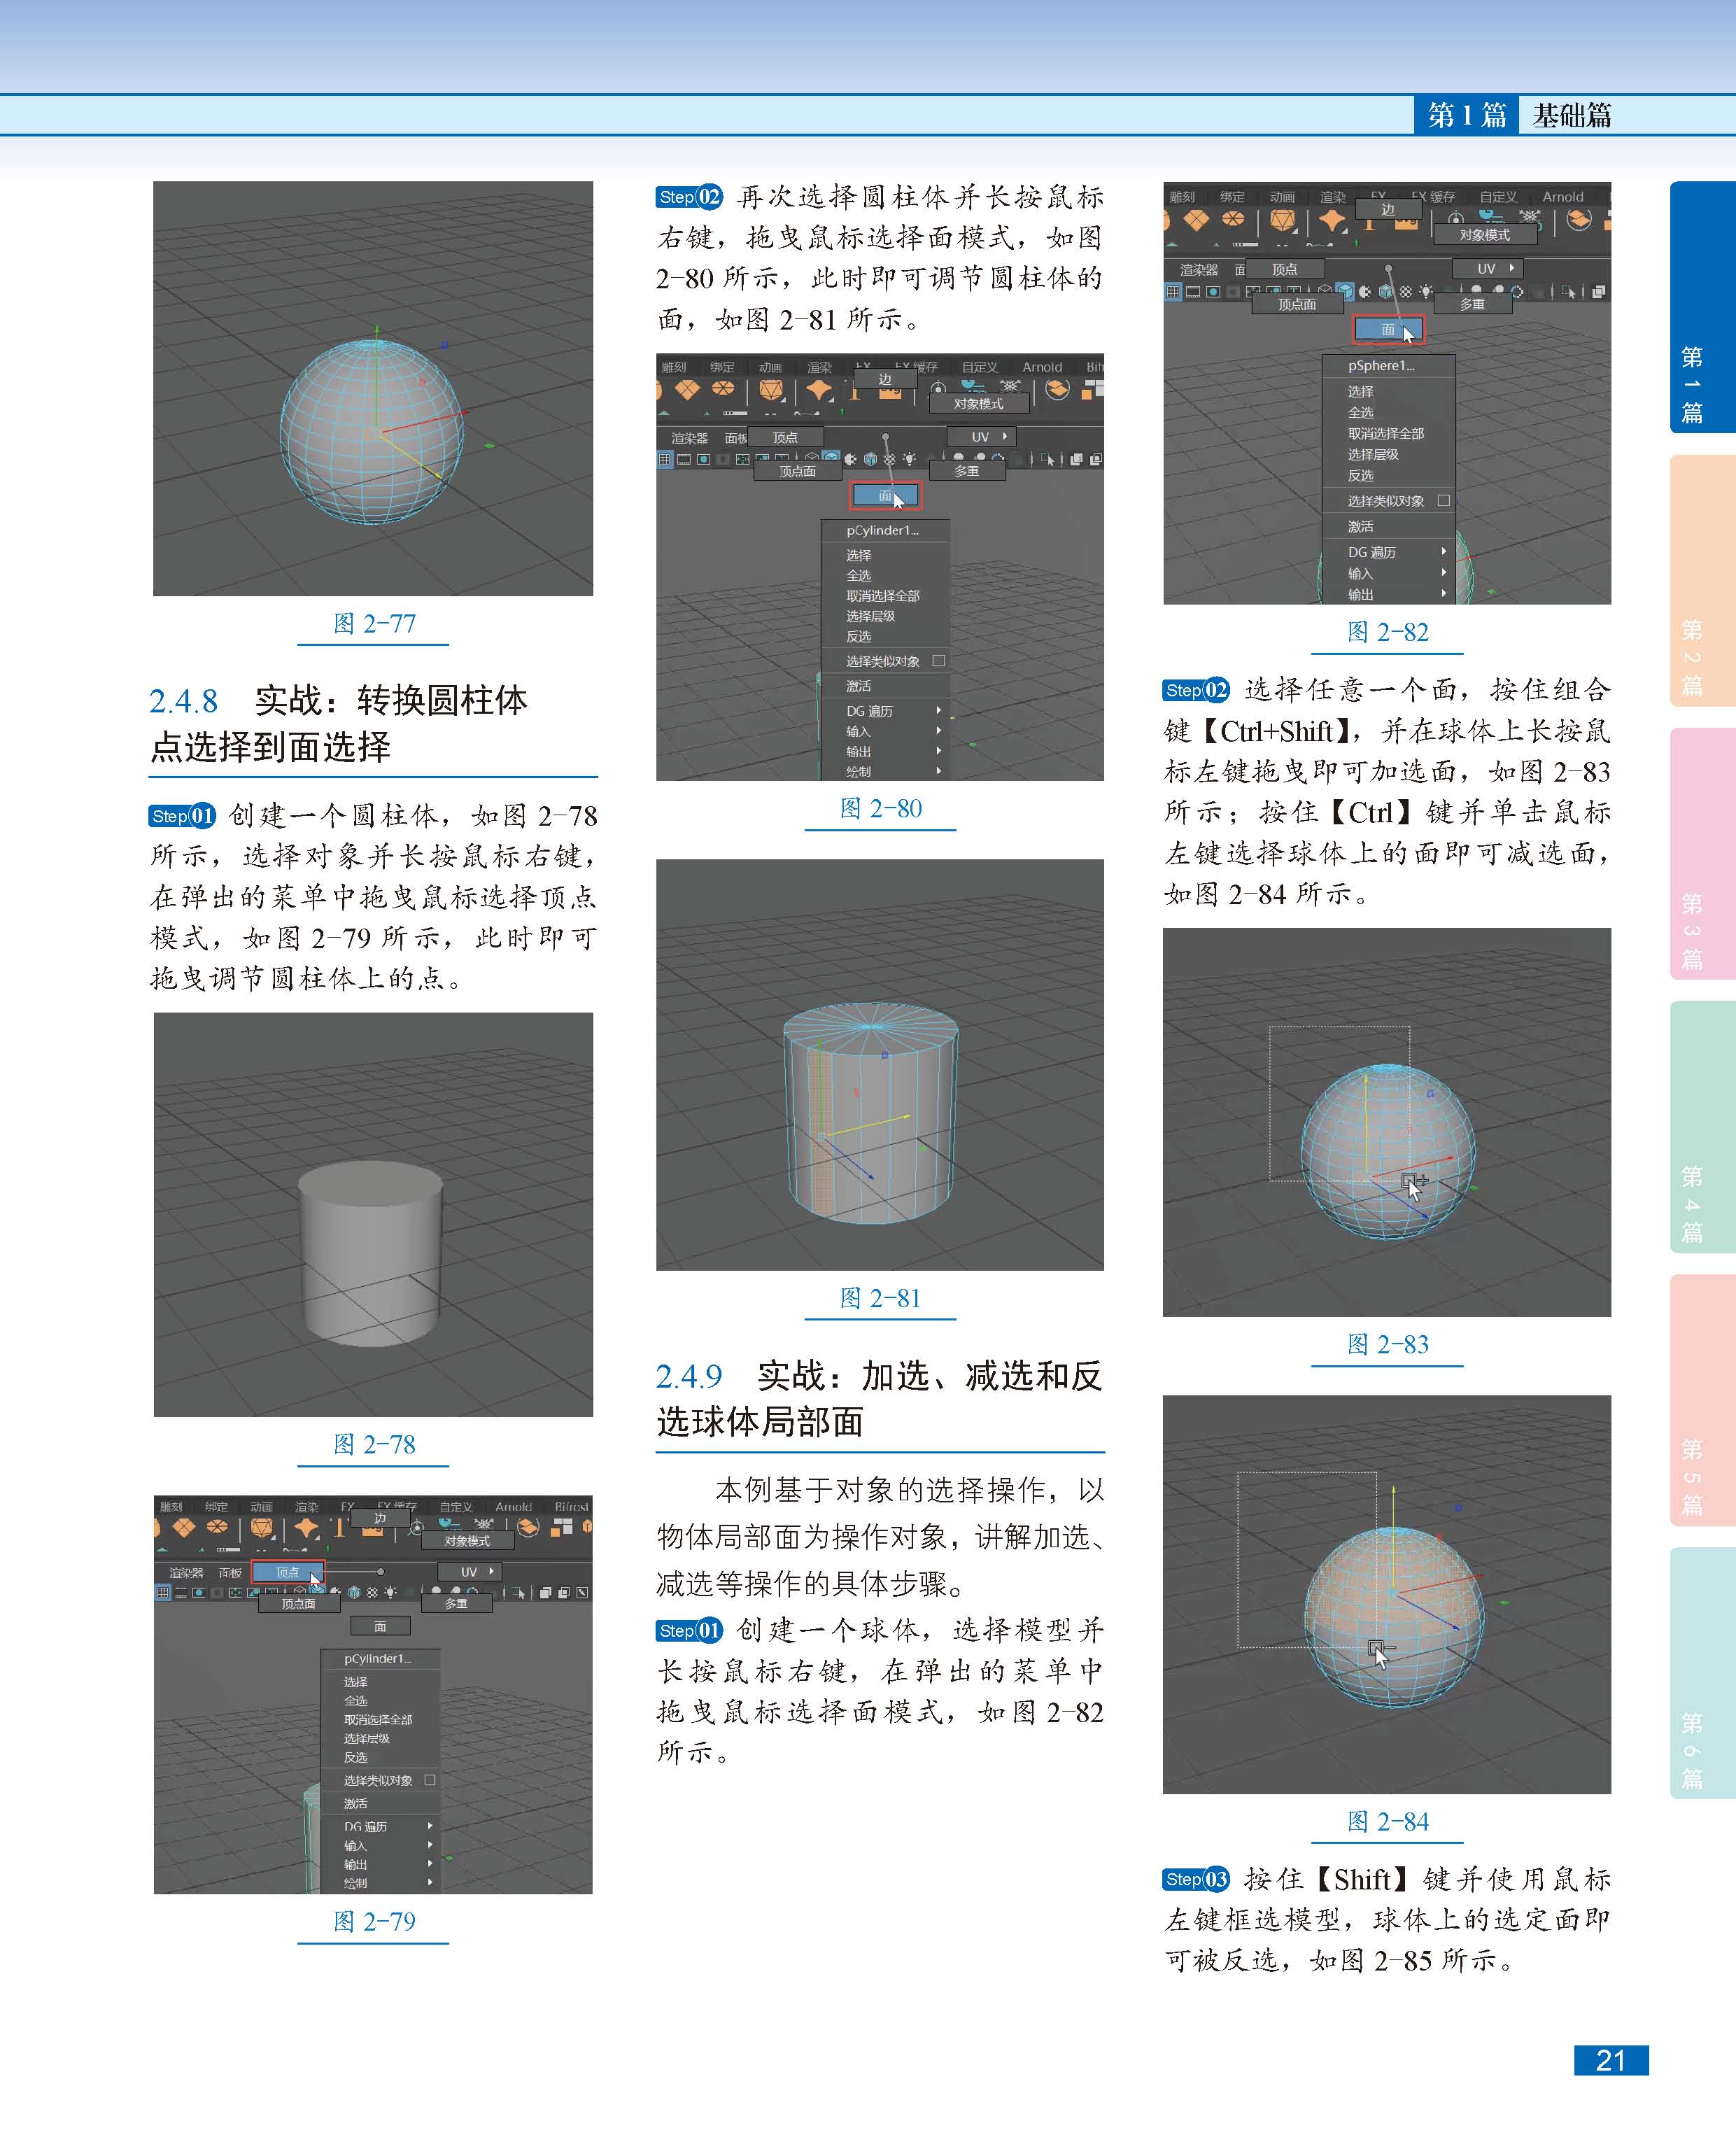Click the polygon plane shelf icon in Figure 2-79
1736x2149 pixels.
point(185,1528)
